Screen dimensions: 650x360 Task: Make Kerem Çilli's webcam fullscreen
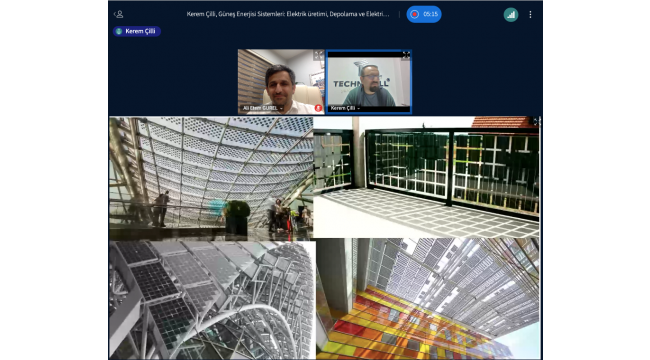406,55
